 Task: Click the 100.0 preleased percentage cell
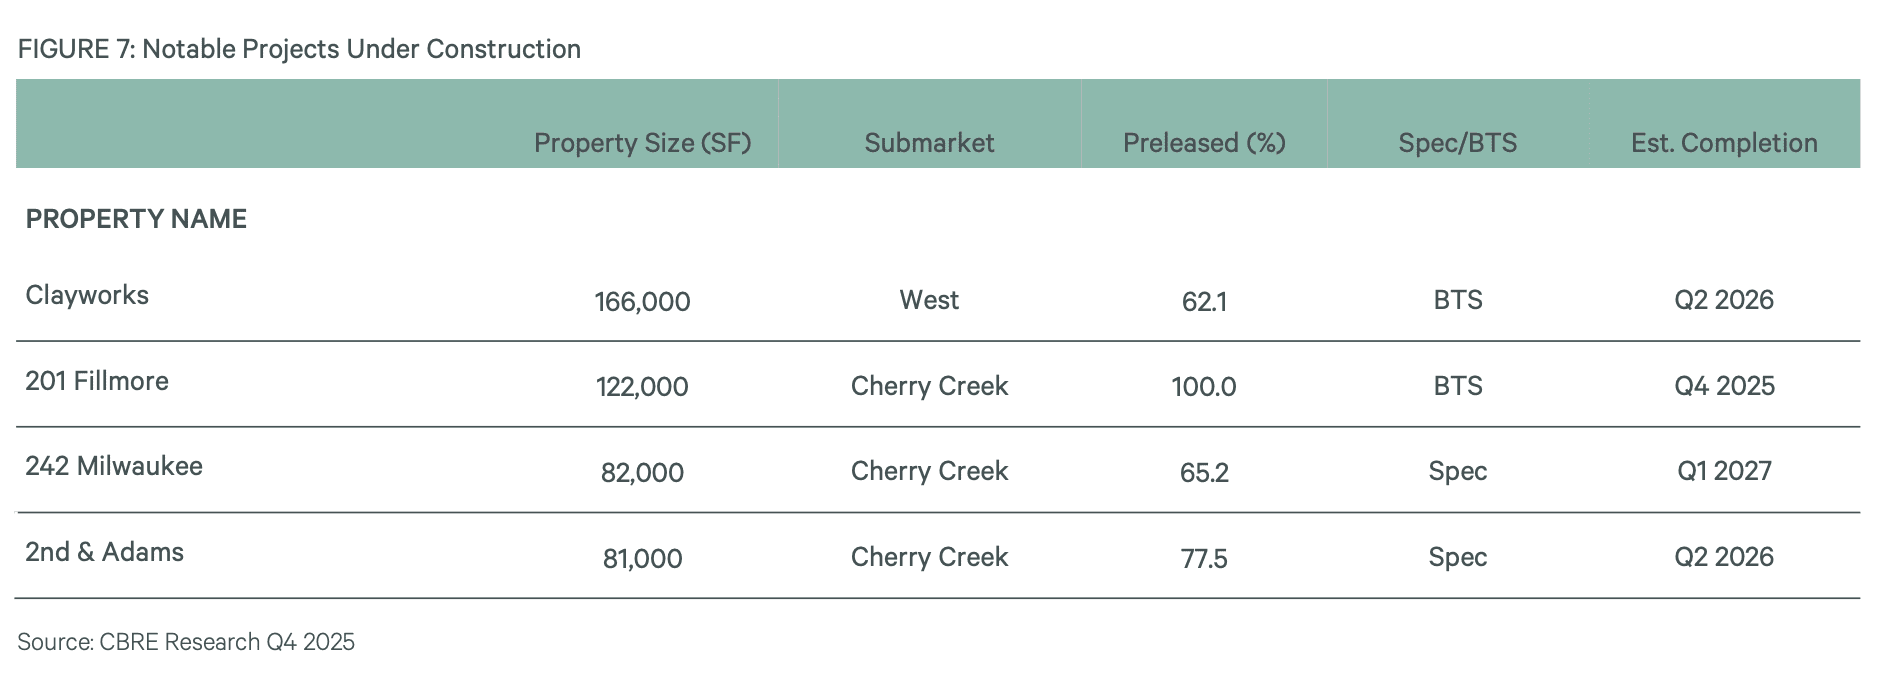tap(1204, 387)
